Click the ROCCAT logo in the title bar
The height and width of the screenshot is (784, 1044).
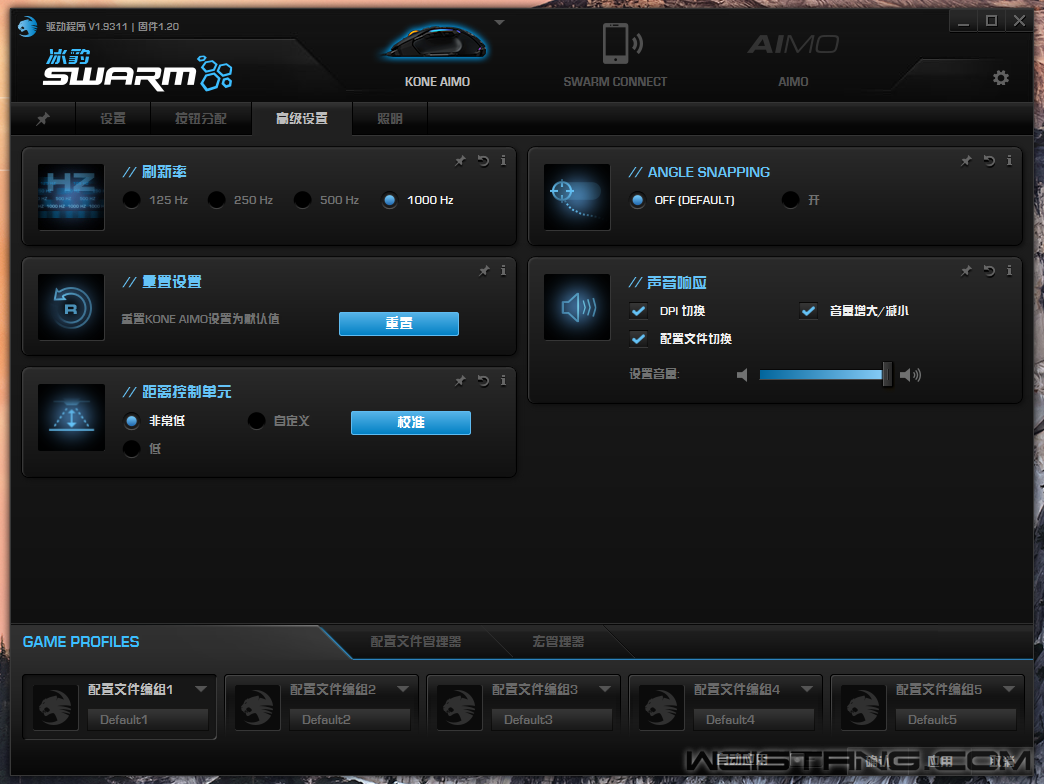click(x=27, y=27)
